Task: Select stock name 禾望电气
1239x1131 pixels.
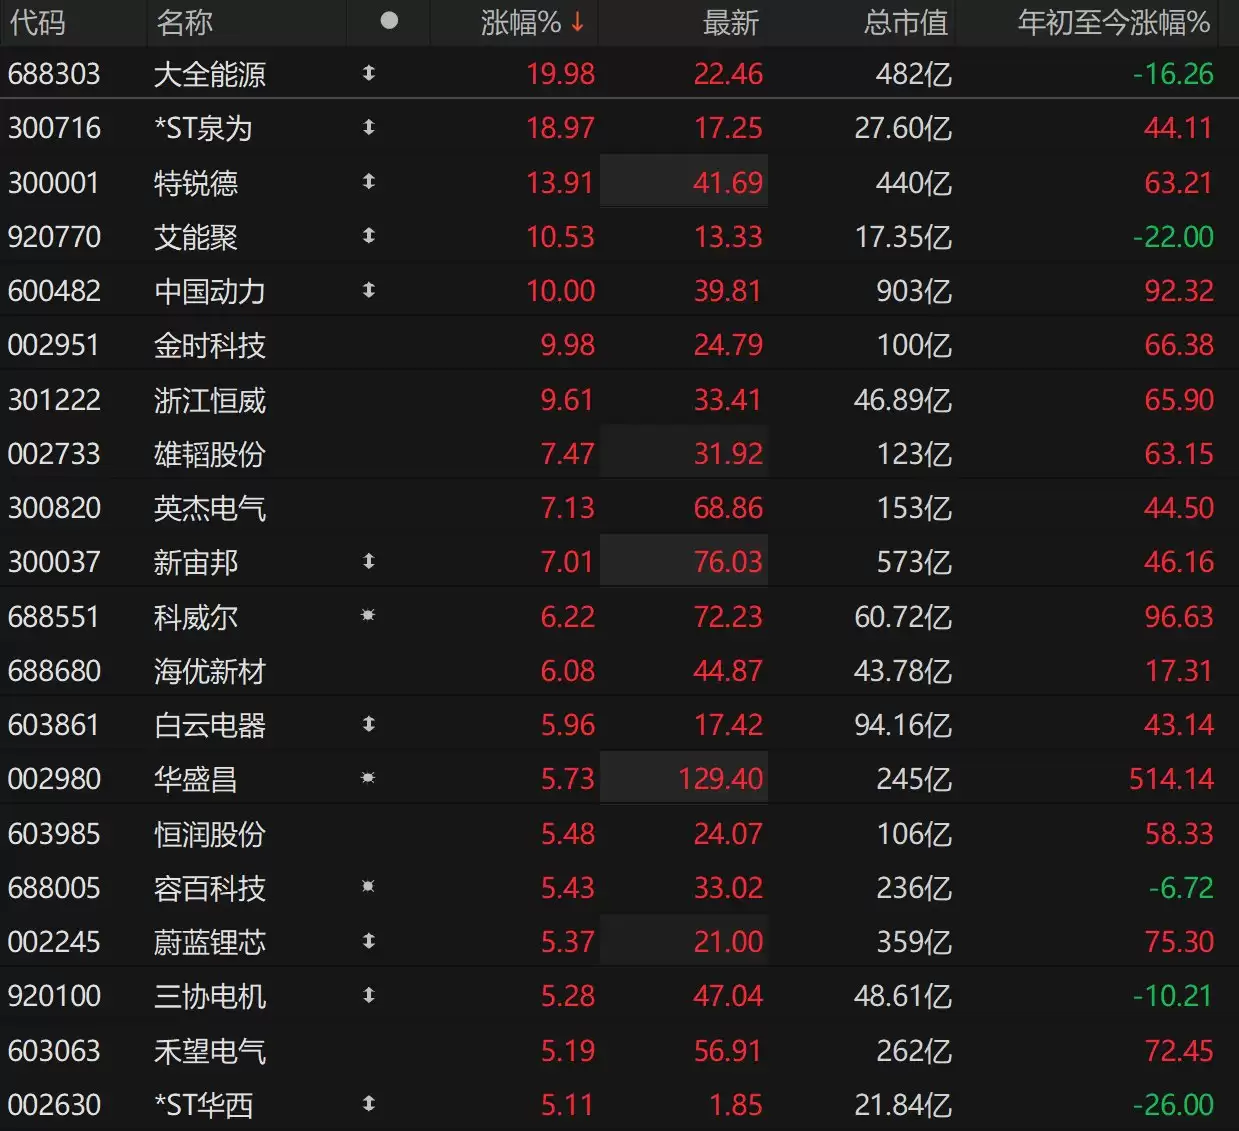Action: coord(210,1051)
